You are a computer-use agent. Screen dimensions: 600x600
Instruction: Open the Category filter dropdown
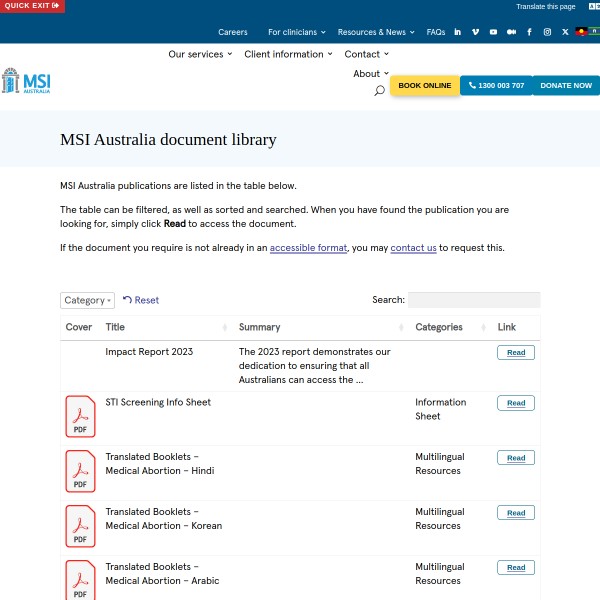[87, 300]
